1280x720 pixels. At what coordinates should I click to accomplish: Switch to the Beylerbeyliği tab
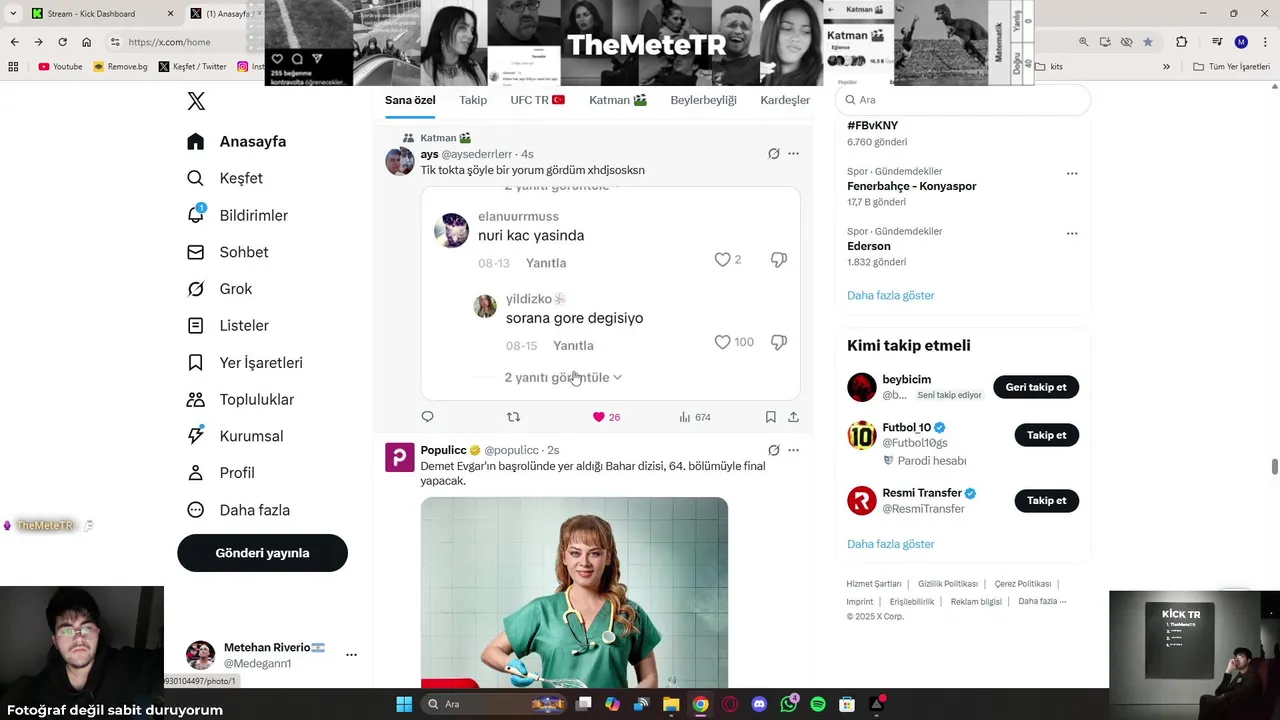703,100
